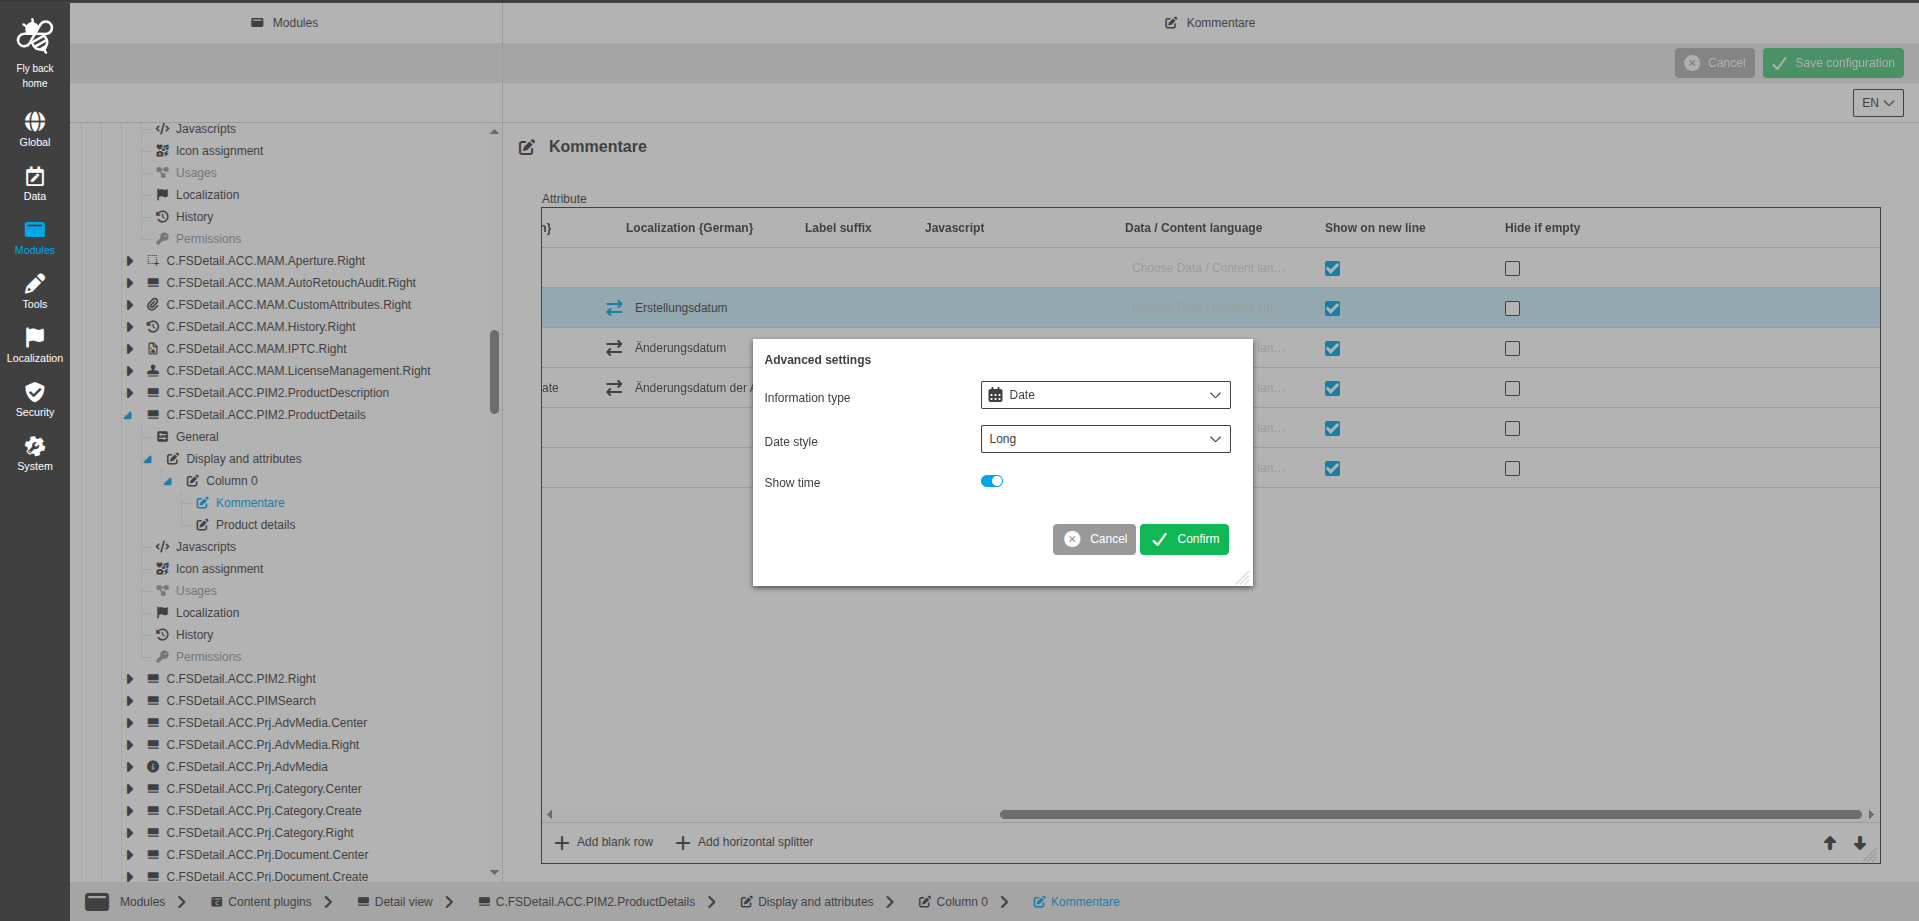This screenshot has height=921, width=1919.
Task: Cancel the advanced settings dialog
Action: pos(1094,539)
